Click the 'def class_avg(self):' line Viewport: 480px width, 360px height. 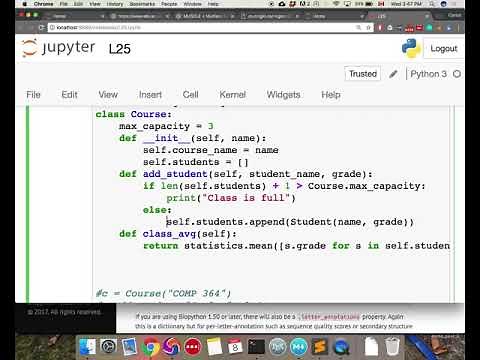178,234
